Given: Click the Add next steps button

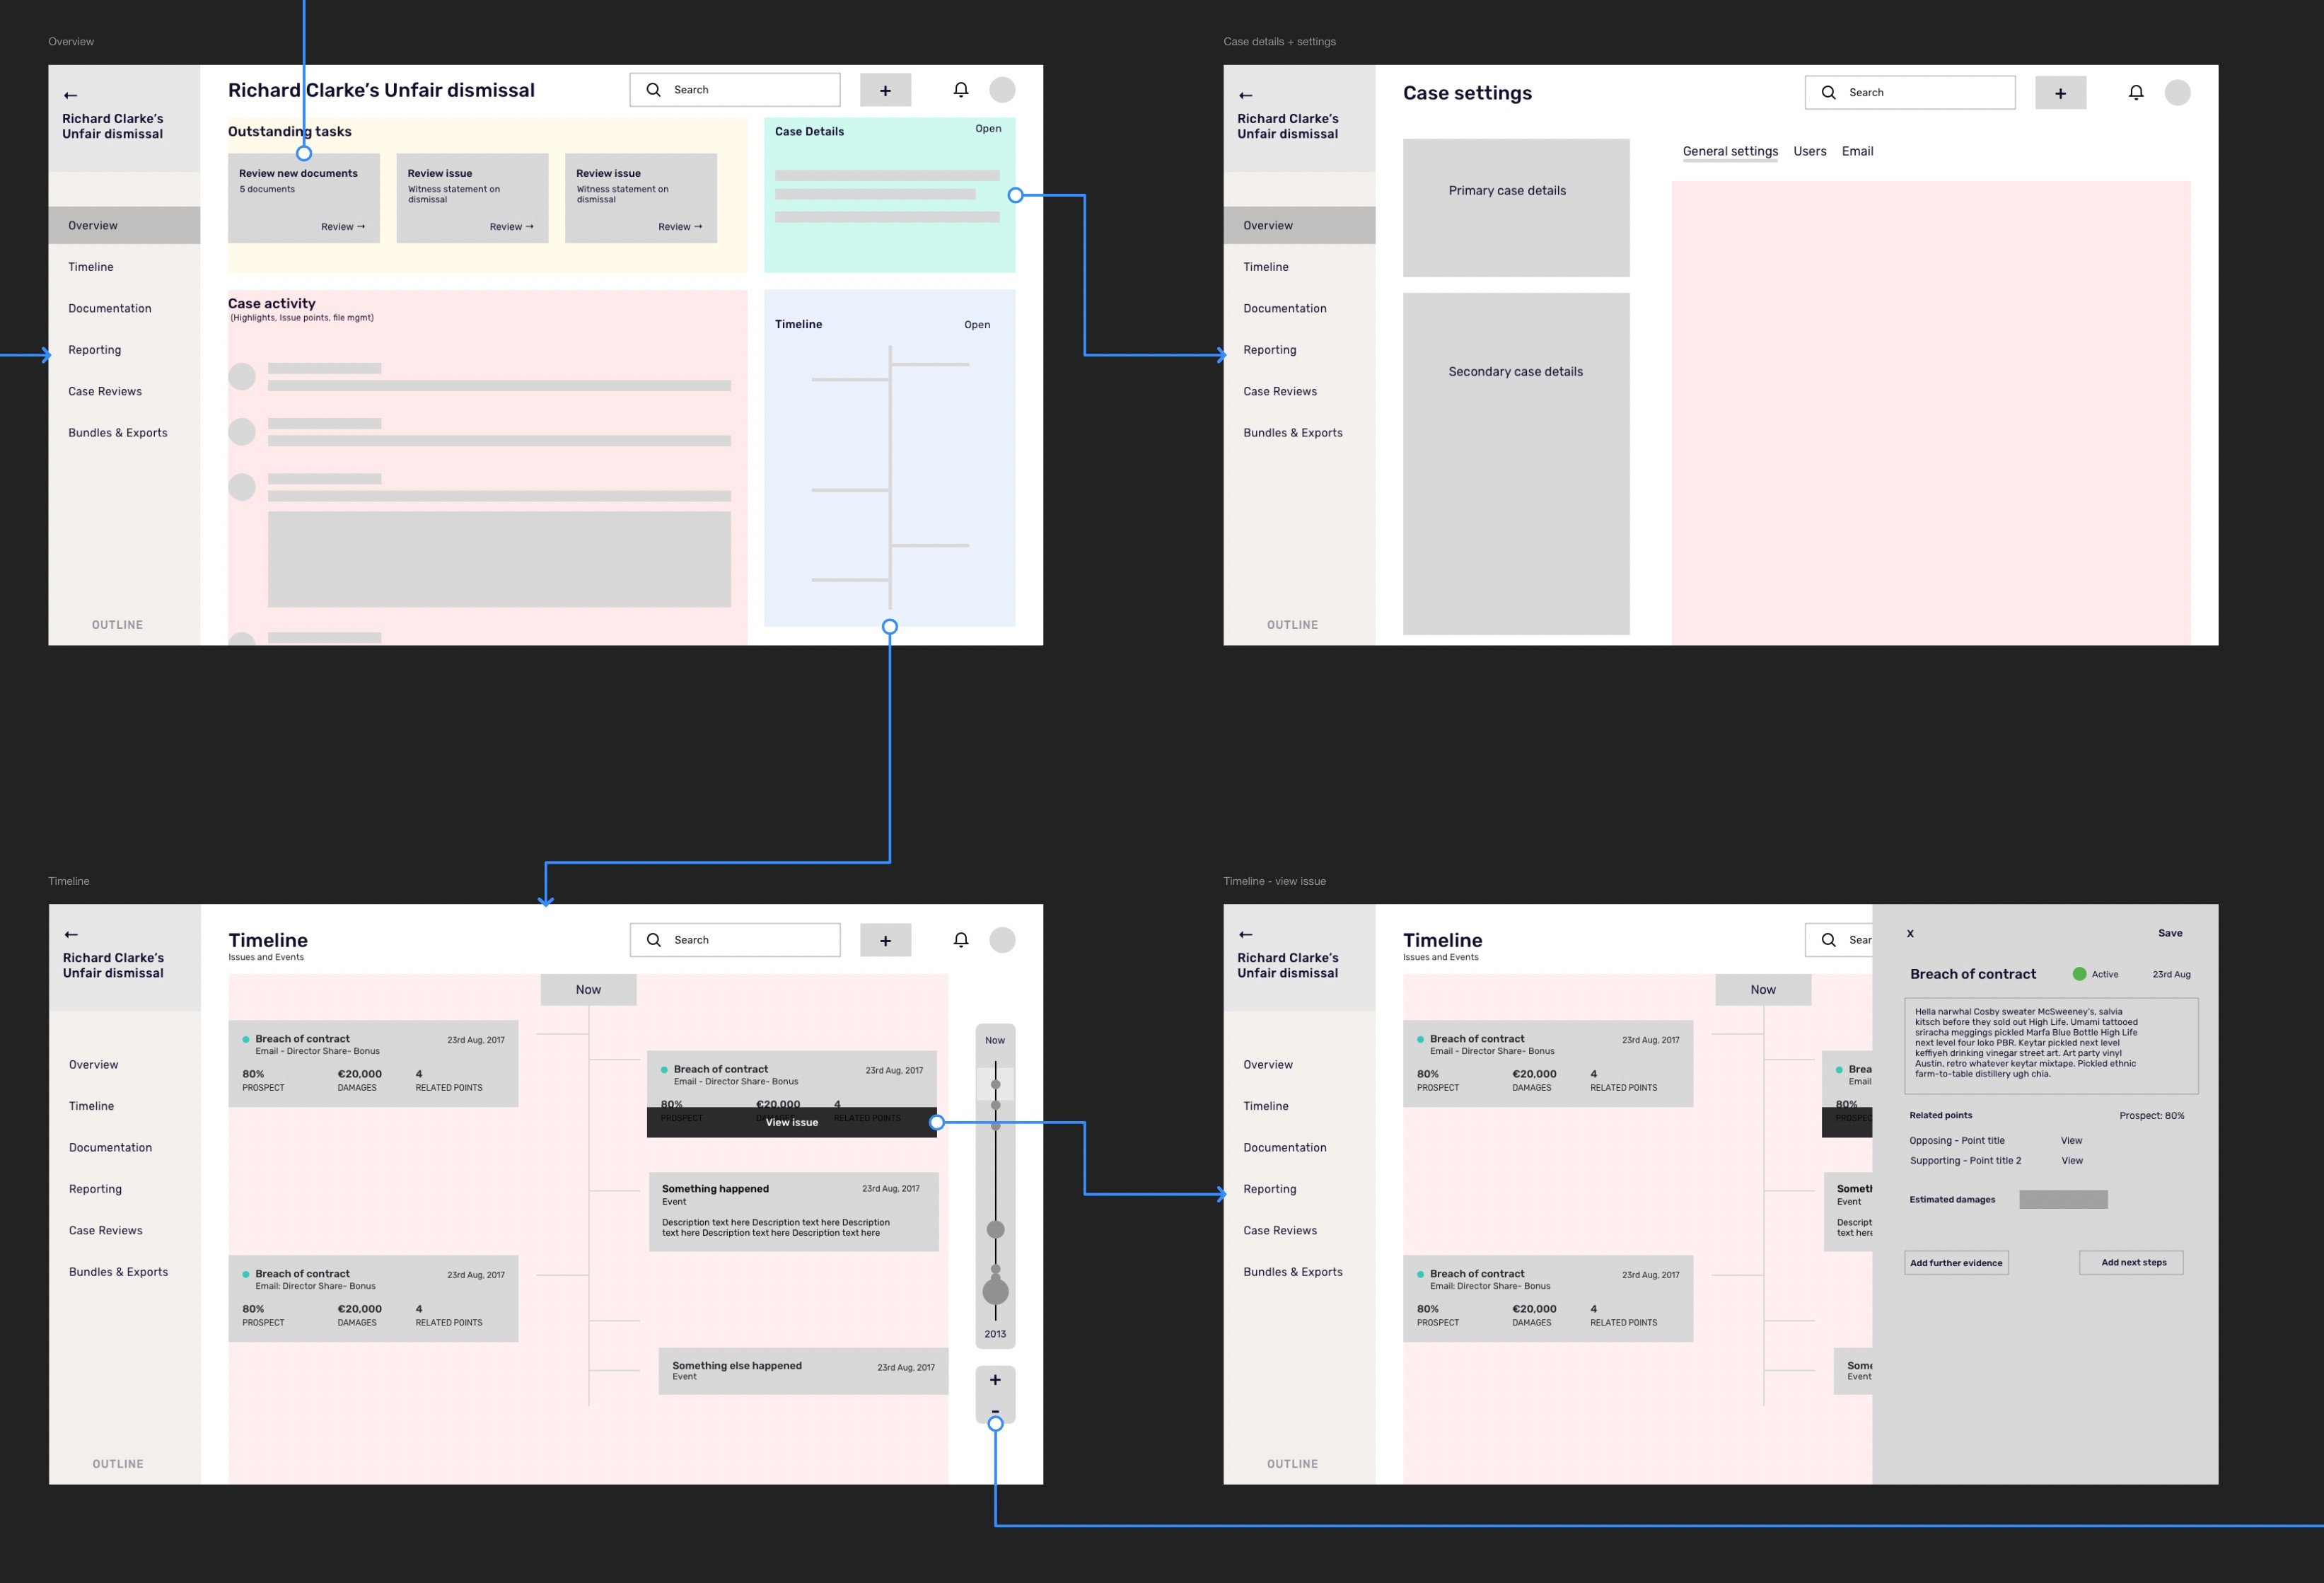Looking at the screenshot, I should 2133,1262.
